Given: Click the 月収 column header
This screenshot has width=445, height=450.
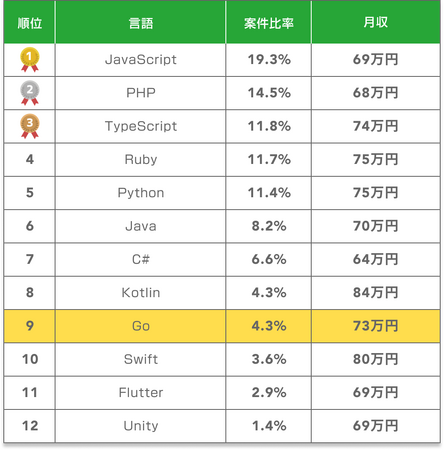Looking at the screenshot, I should click(x=376, y=23).
